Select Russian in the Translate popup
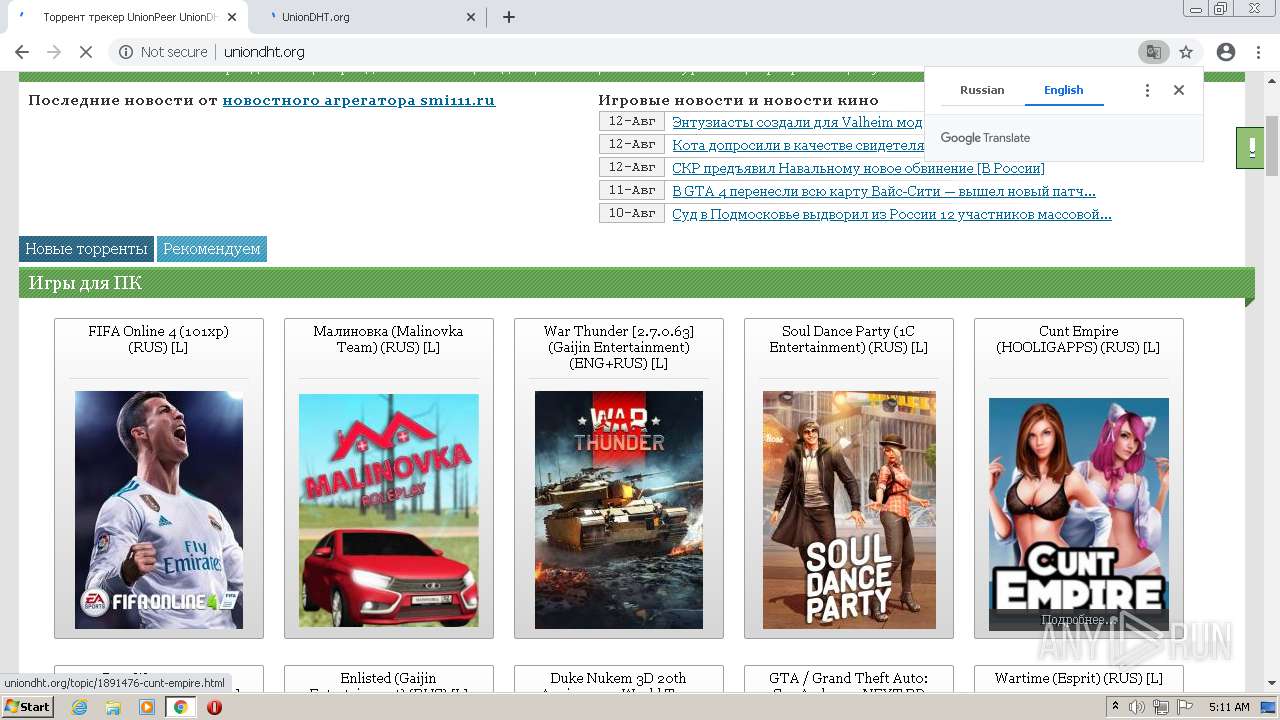Viewport: 1280px width, 720px height. tap(982, 90)
